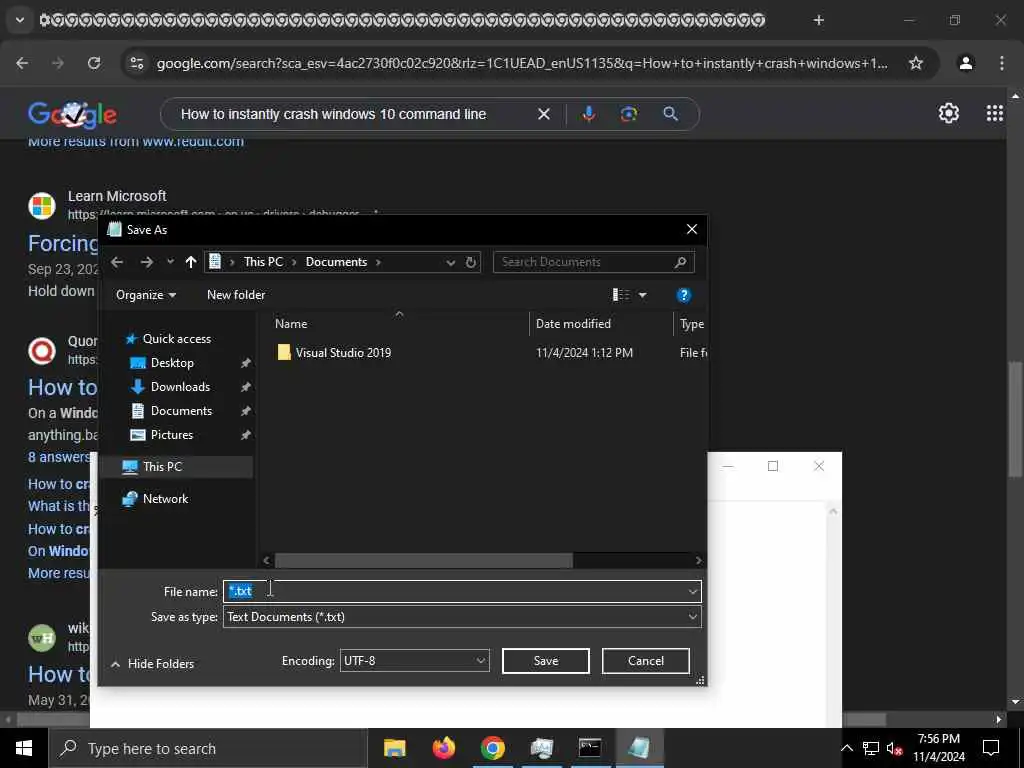
Task: Open the view options dropdown arrow
Action: pyautogui.click(x=642, y=295)
